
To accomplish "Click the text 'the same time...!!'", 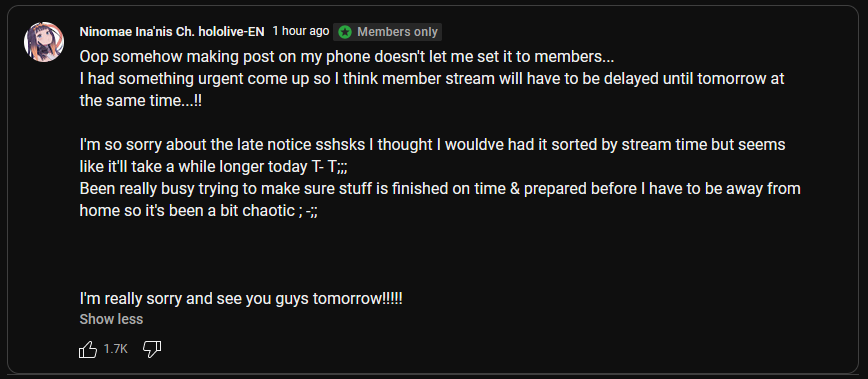I will (x=141, y=101).
